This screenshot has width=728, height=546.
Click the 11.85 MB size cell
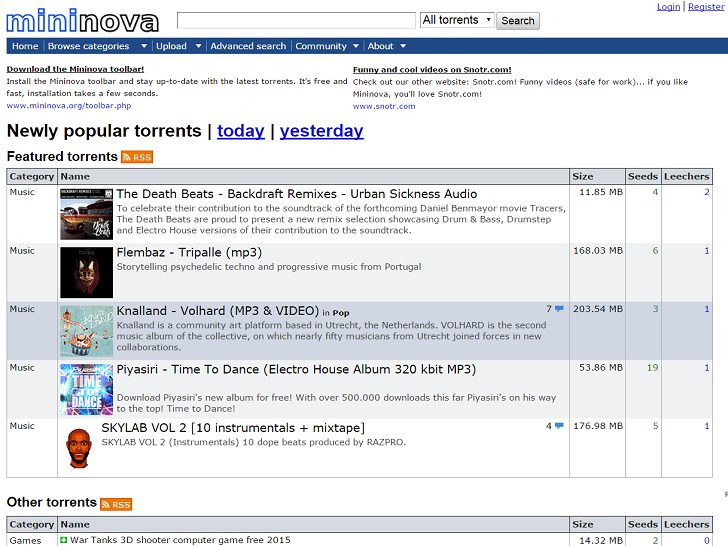[x=601, y=192]
